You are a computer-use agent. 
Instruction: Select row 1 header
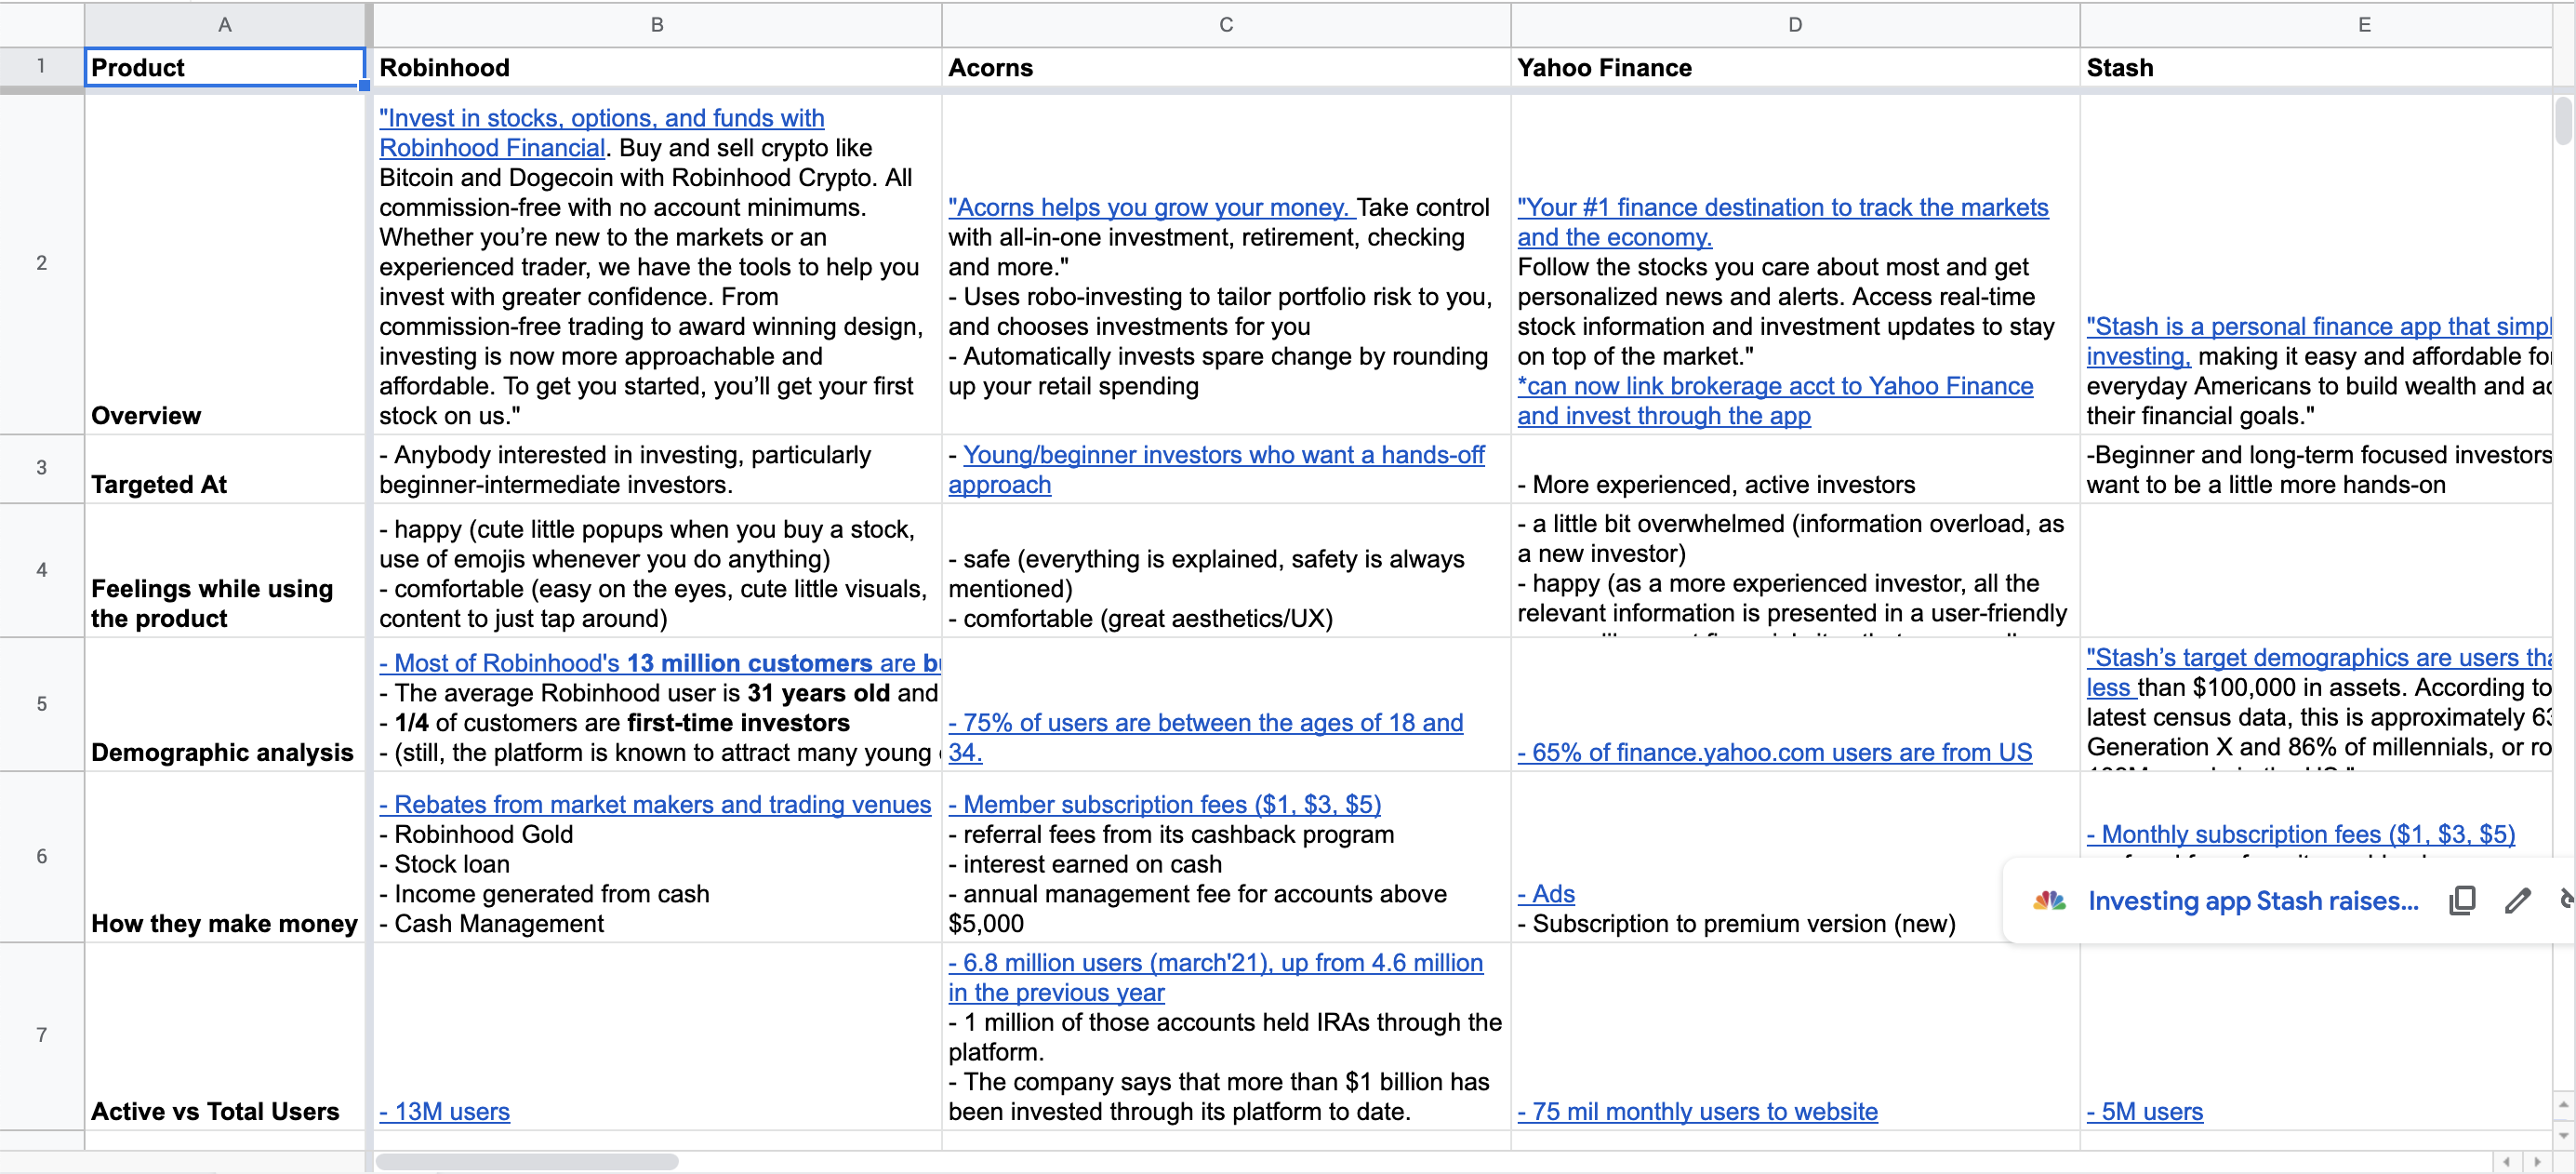[41, 67]
